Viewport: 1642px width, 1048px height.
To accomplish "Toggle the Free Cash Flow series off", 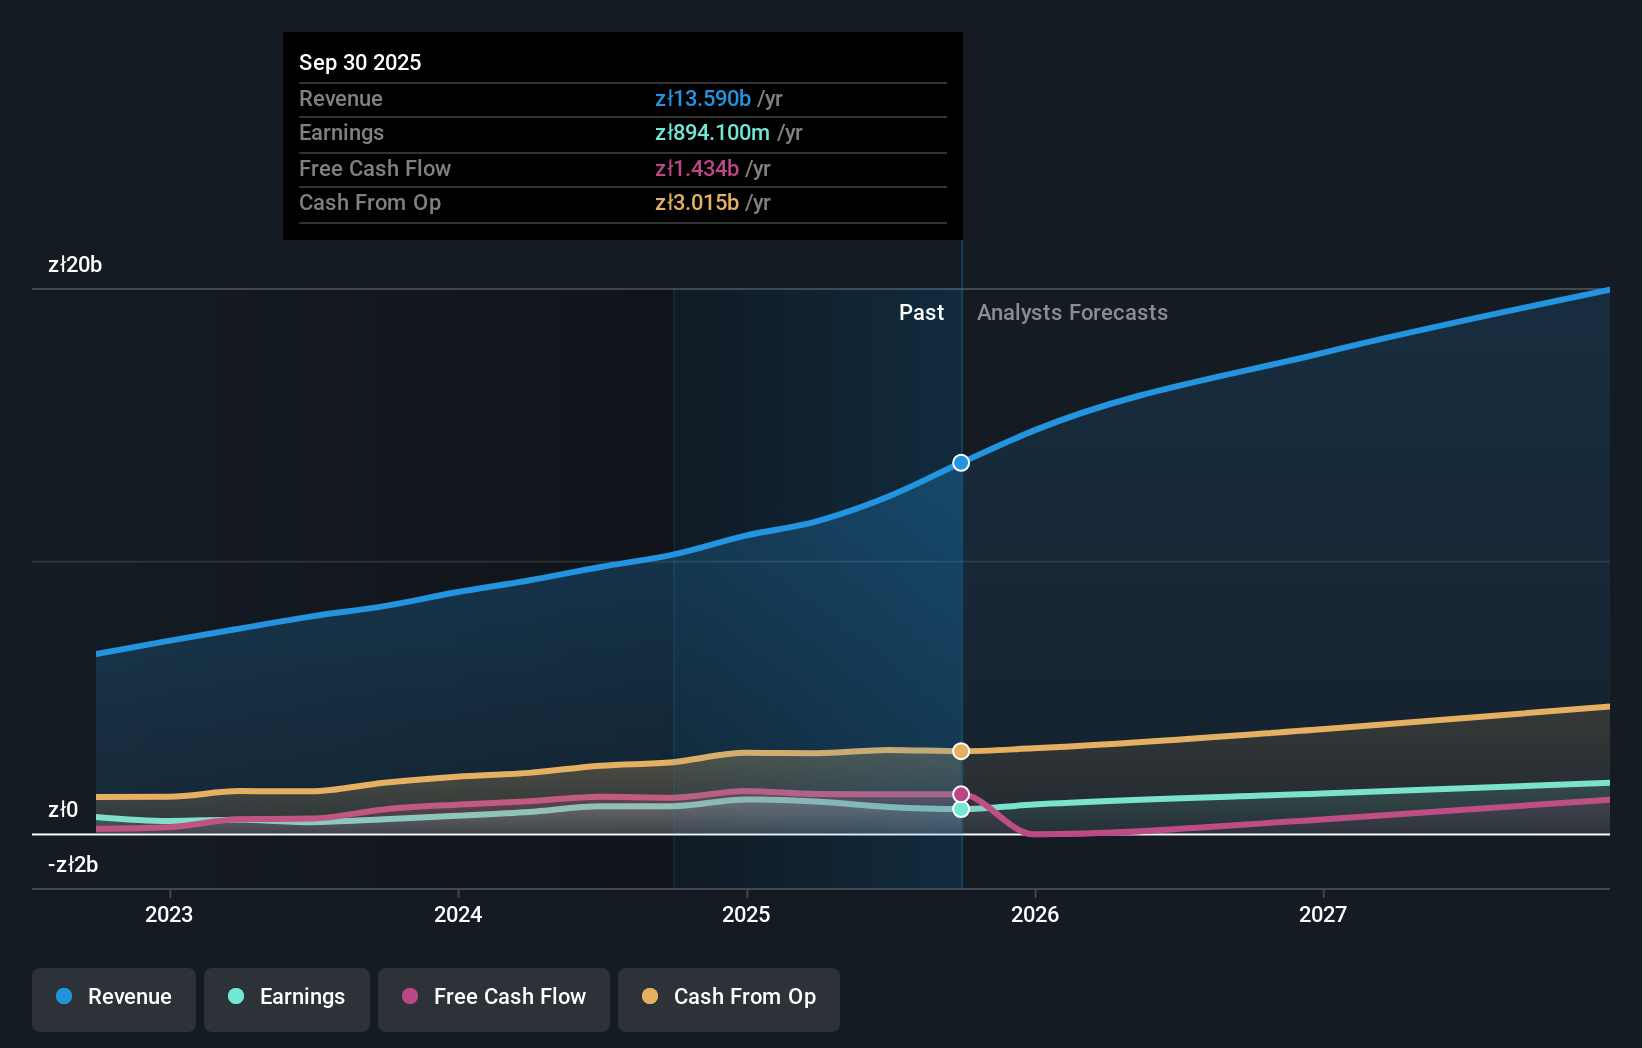I will click(x=493, y=997).
